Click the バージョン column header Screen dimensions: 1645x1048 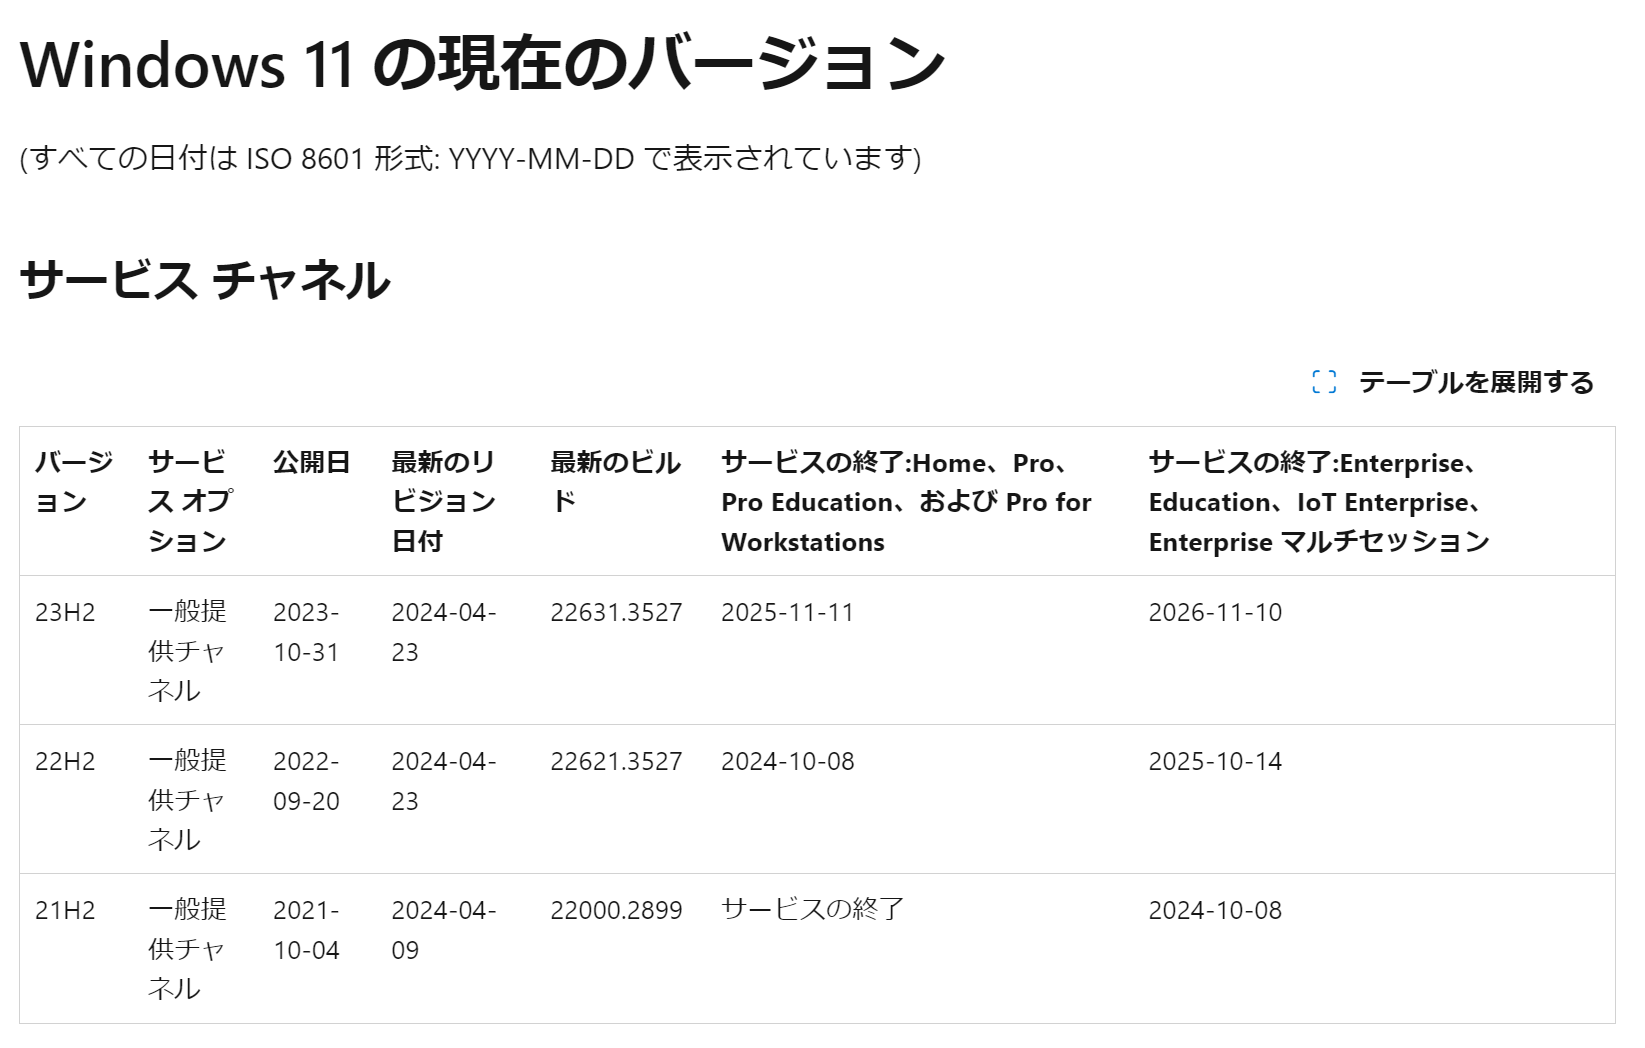[74, 482]
